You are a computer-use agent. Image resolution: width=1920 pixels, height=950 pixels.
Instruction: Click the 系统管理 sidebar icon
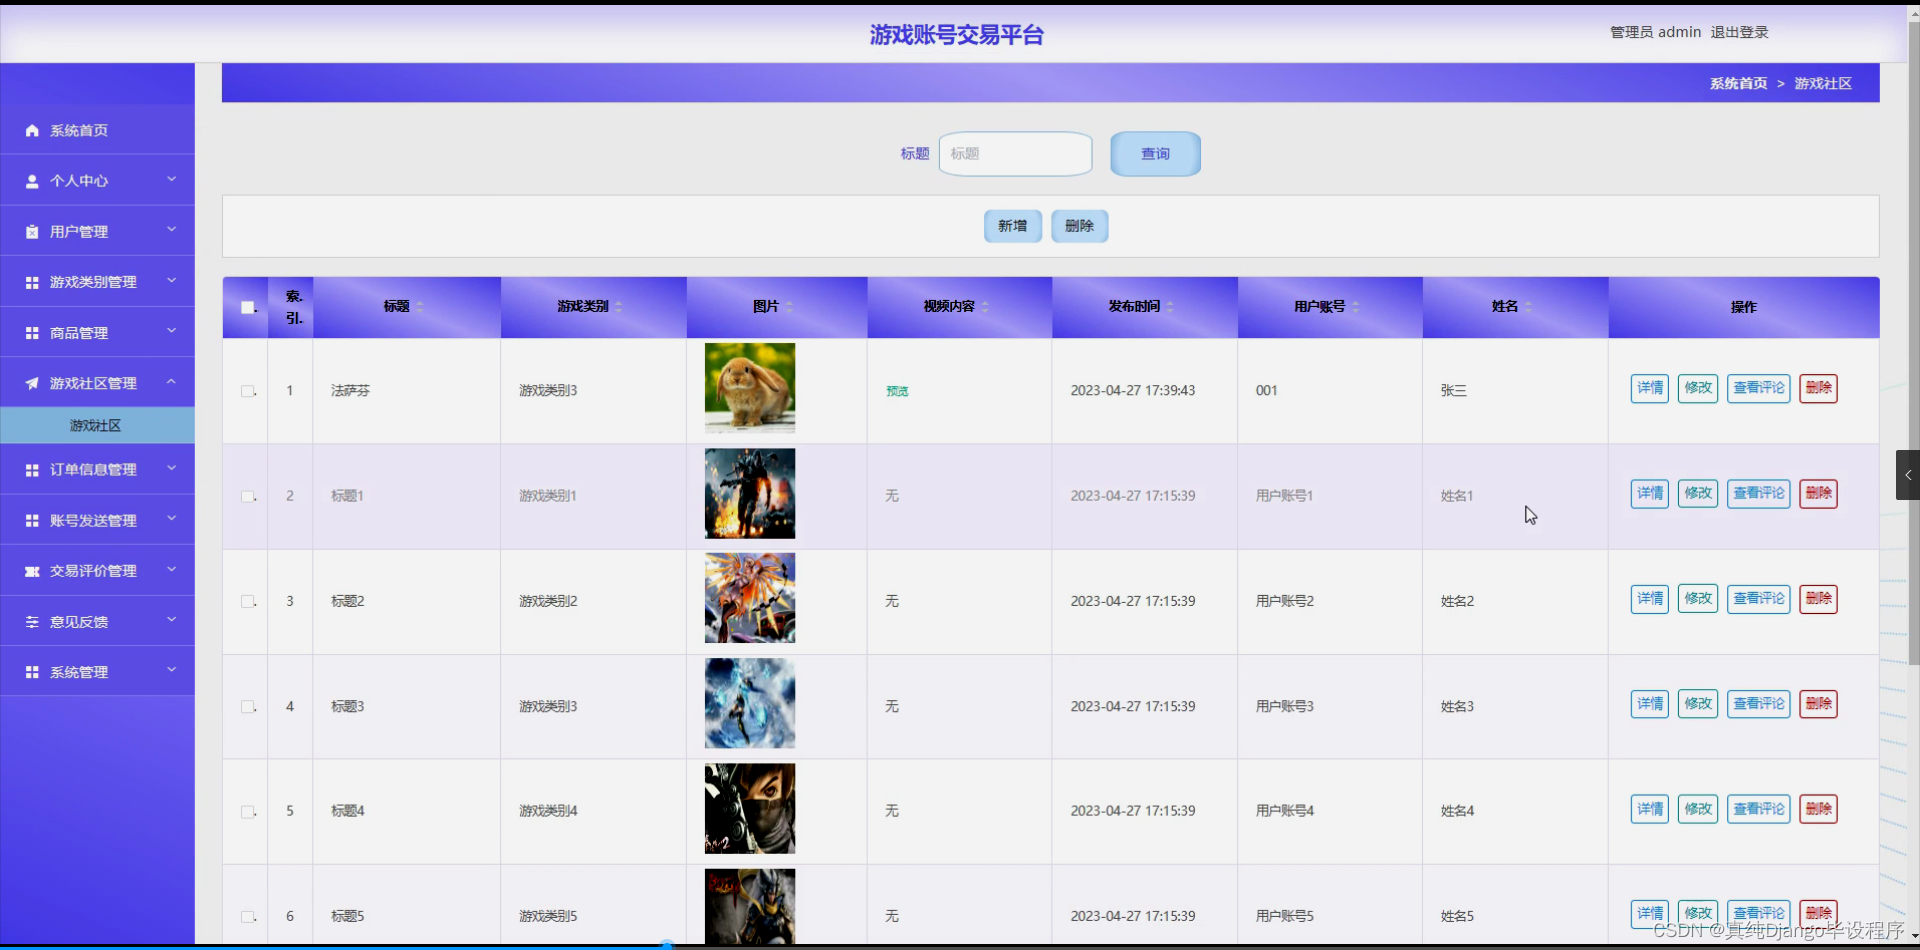coord(31,671)
